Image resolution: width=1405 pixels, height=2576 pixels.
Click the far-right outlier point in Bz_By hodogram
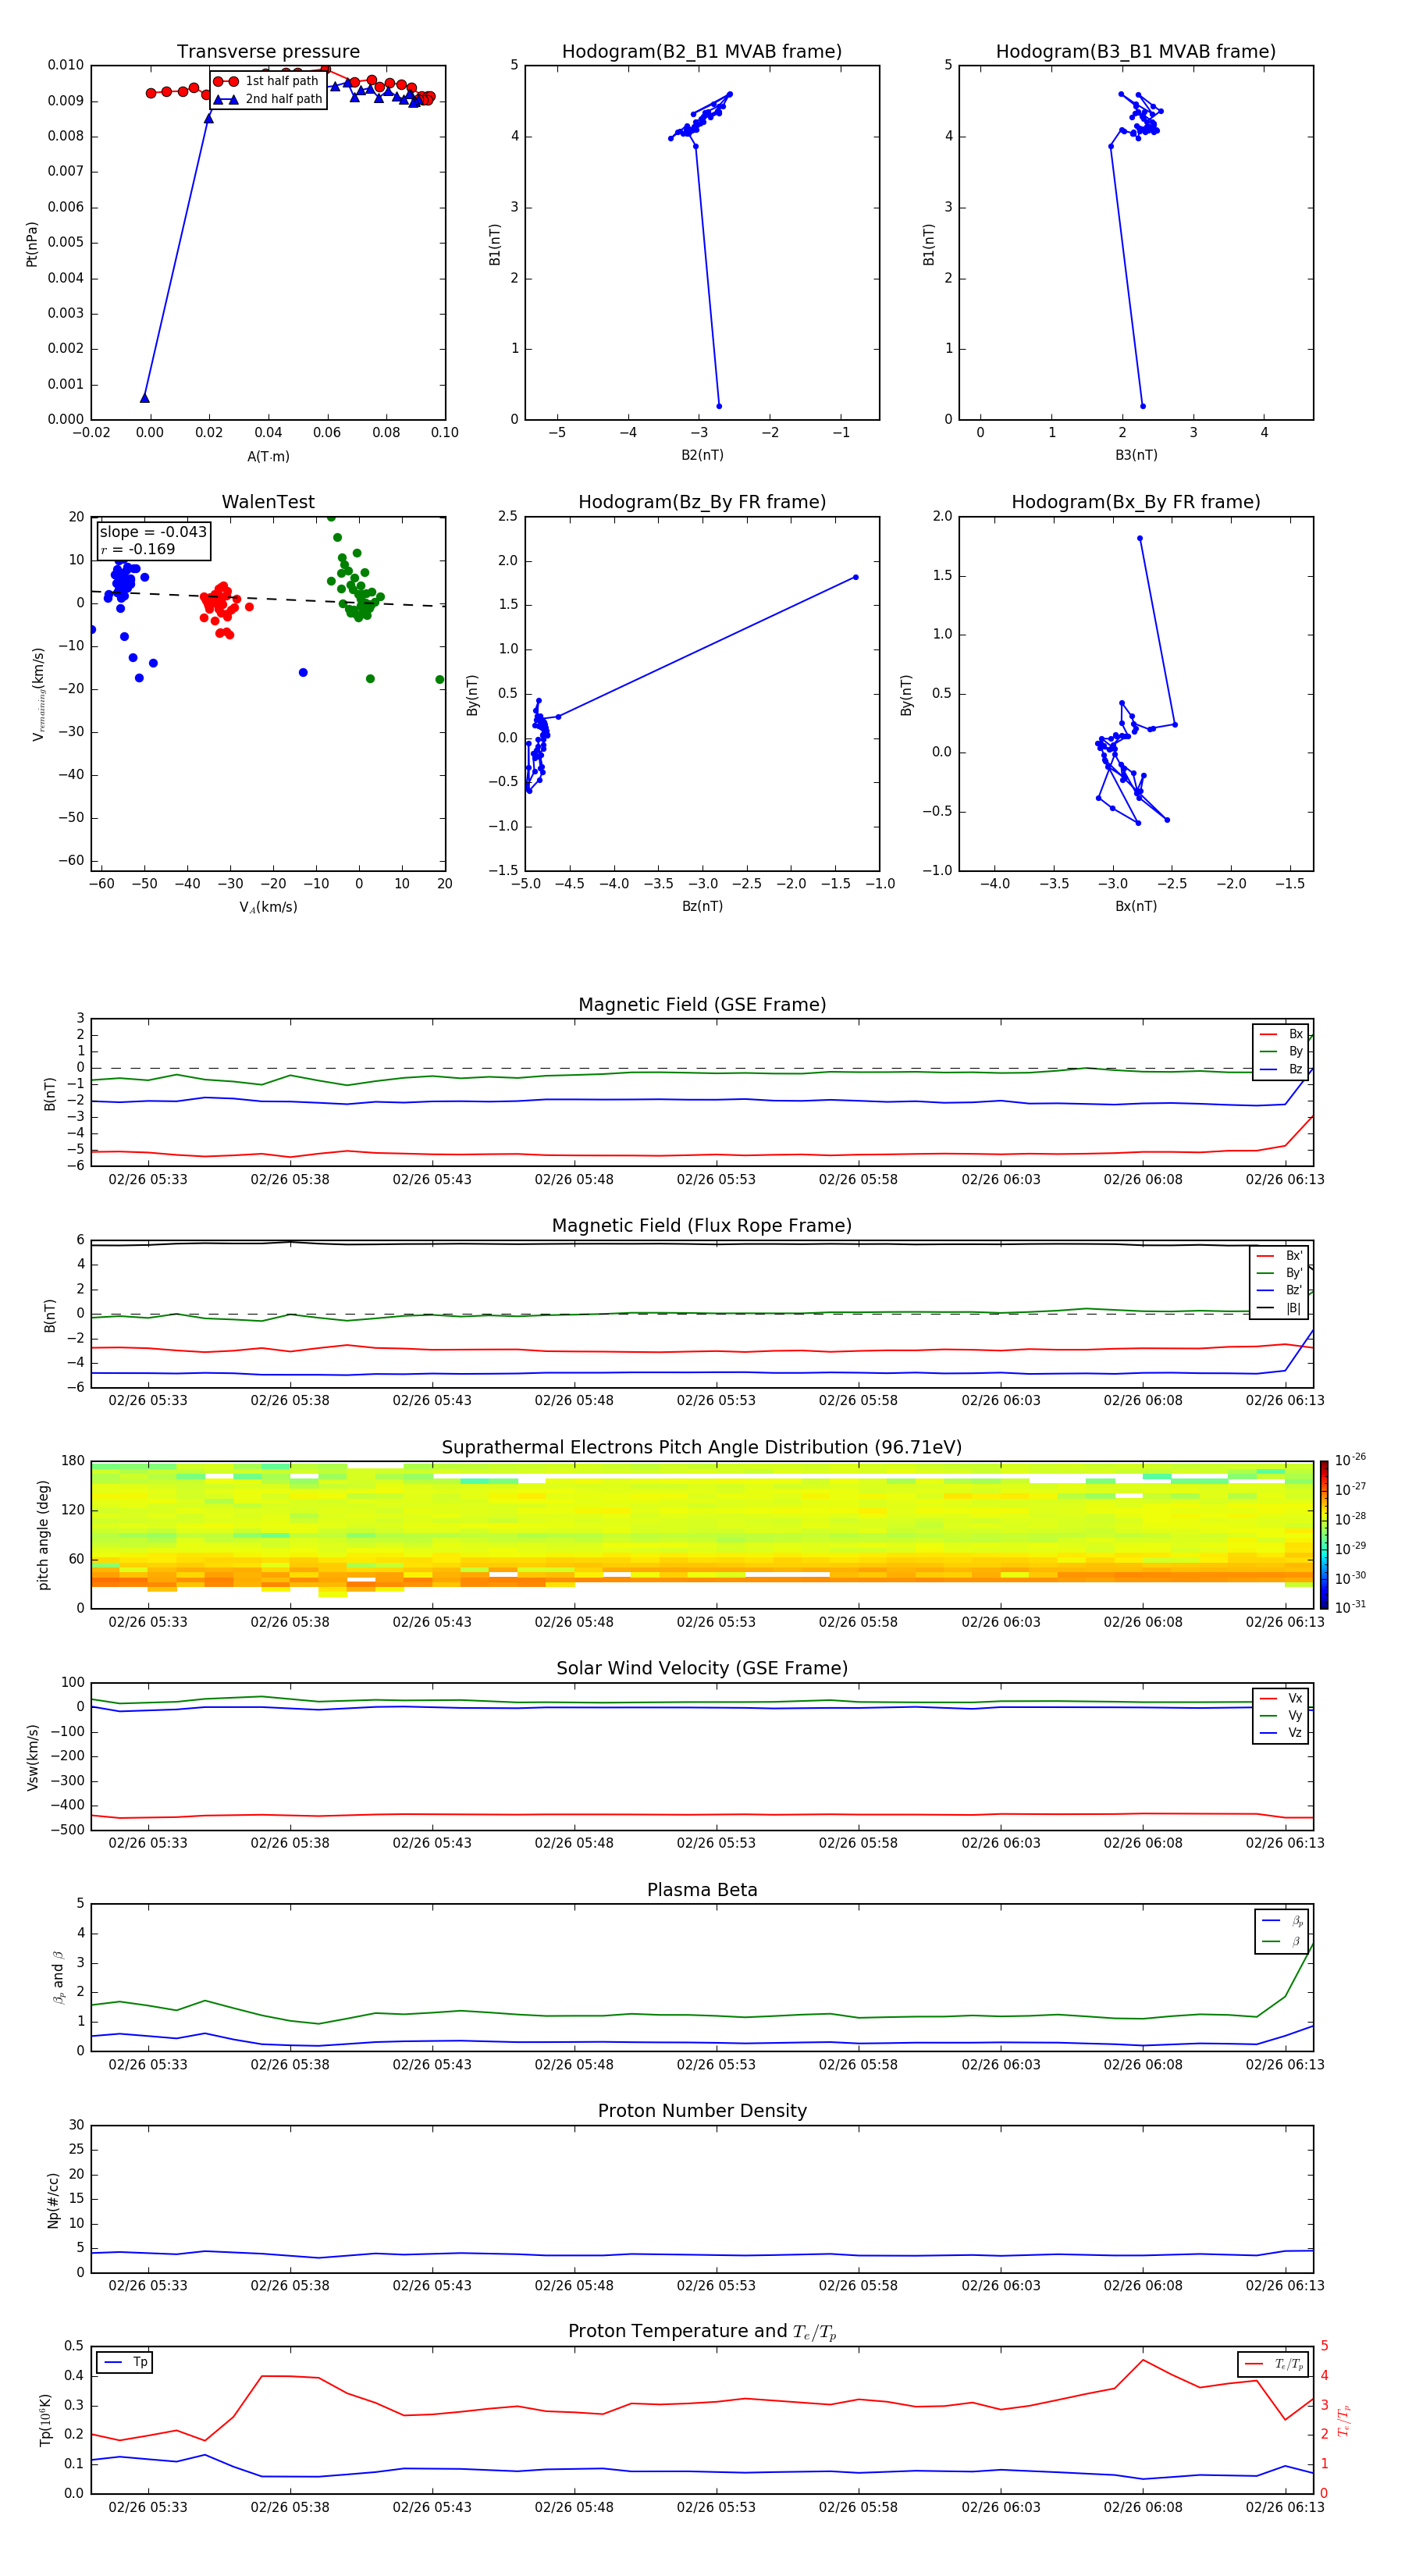click(x=856, y=577)
